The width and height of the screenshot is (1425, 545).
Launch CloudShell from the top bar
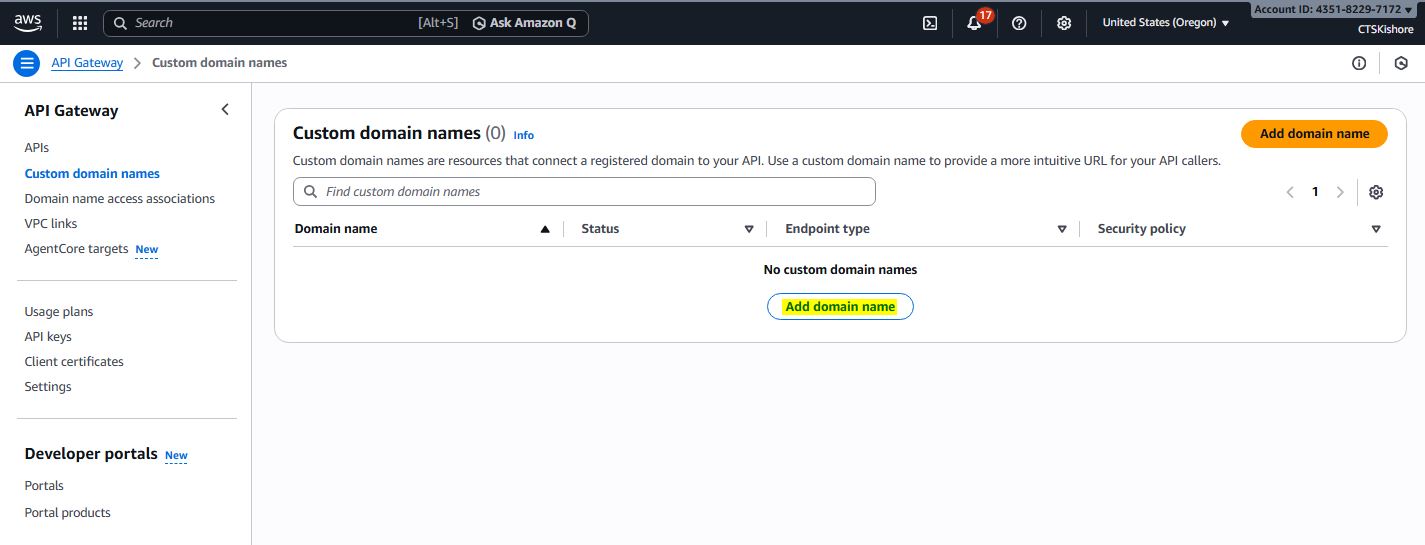click(x=930, y=23)
